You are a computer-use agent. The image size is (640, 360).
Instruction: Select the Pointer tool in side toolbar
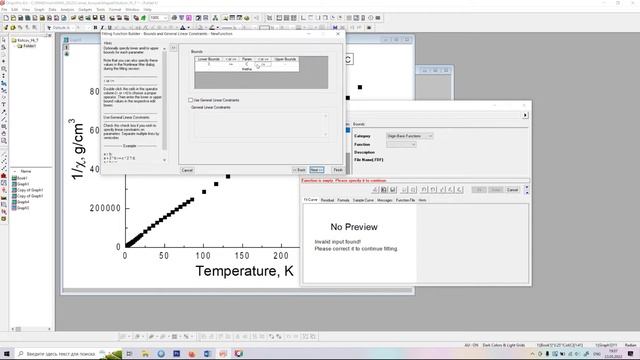point(4,40)
